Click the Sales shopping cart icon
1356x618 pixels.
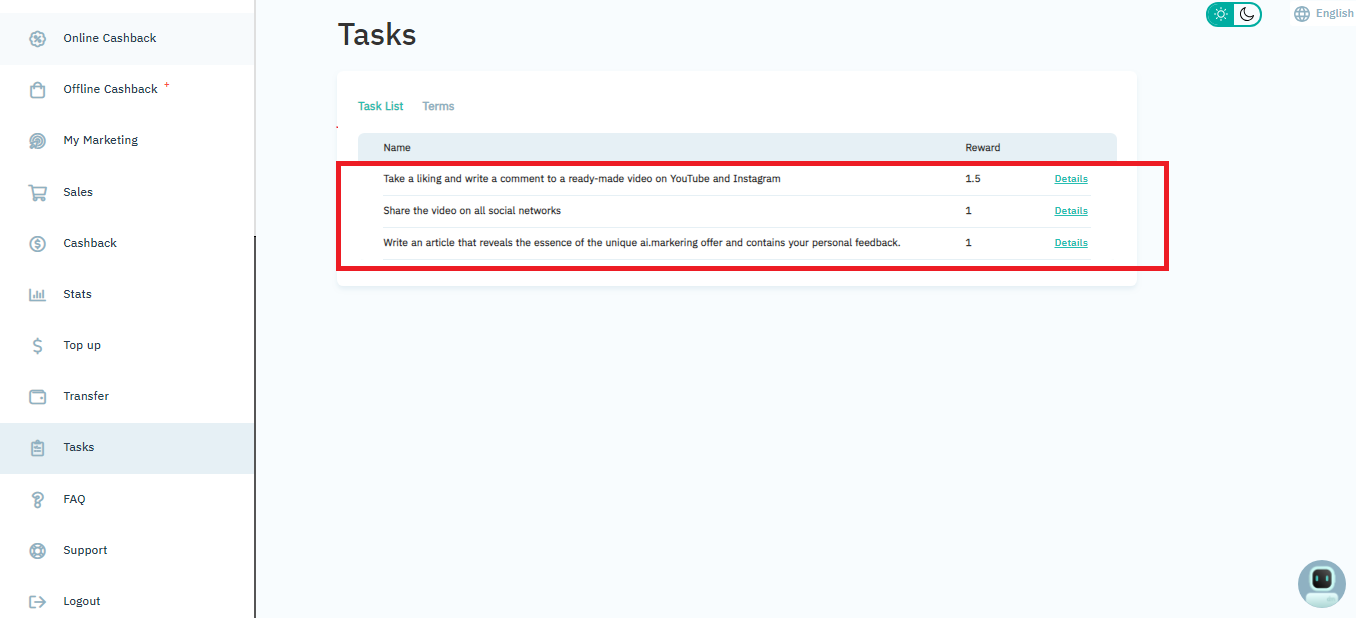[37, 193]
